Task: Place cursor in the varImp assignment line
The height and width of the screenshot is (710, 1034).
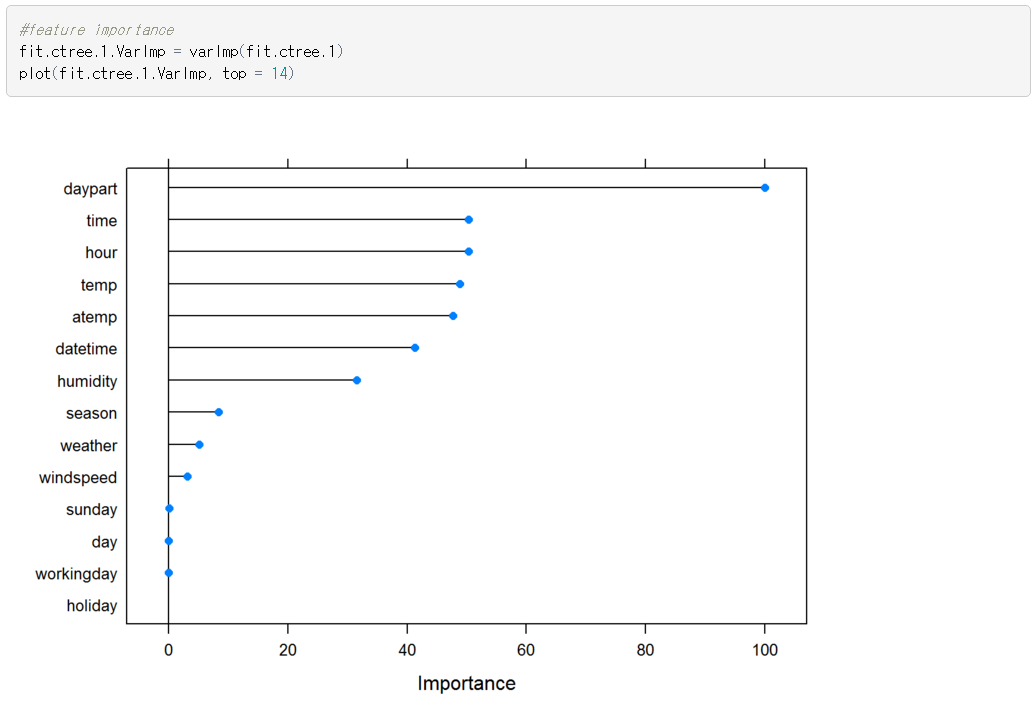Action: (x=180, y=51)
